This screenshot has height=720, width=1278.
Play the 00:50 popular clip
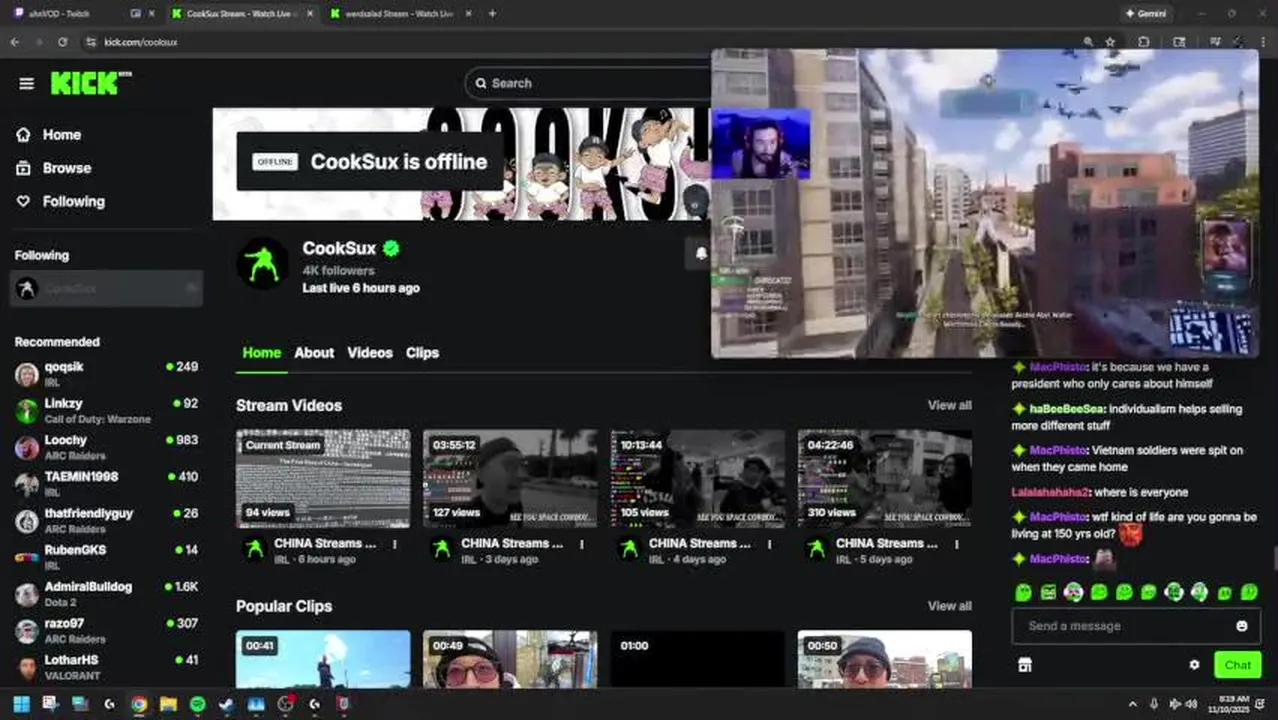point(885,659)
